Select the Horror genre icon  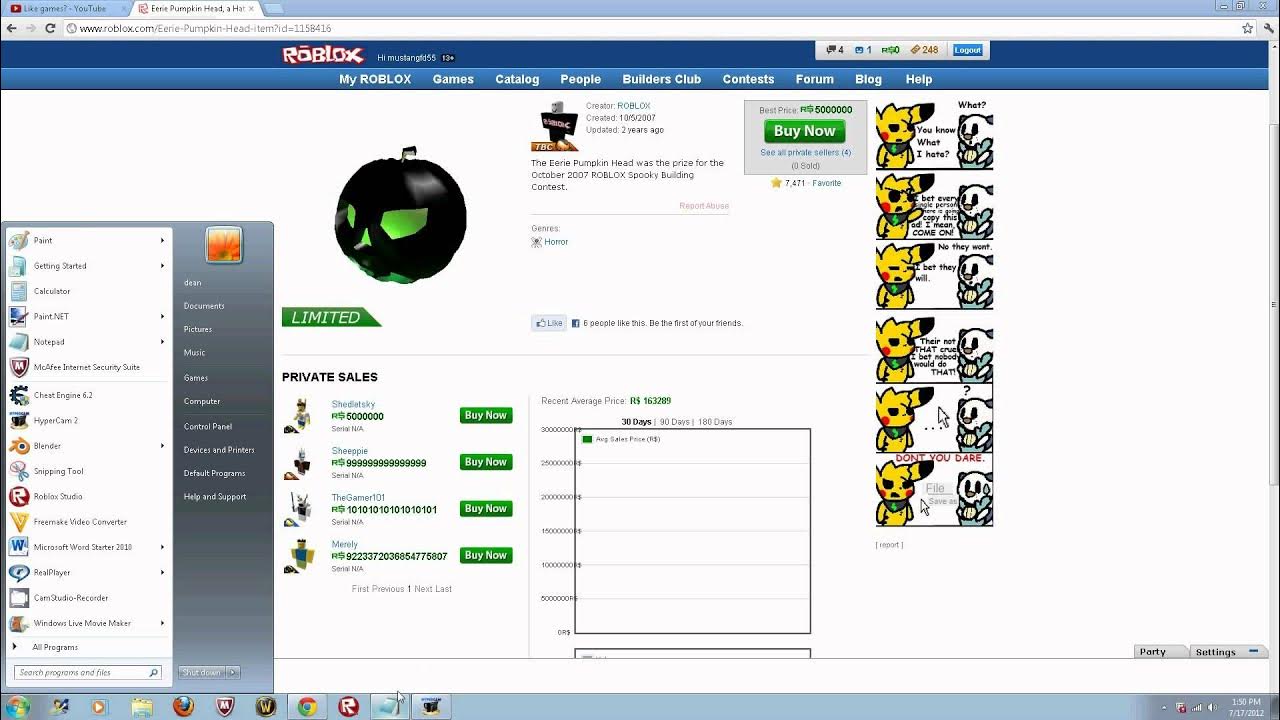point(536,241)
